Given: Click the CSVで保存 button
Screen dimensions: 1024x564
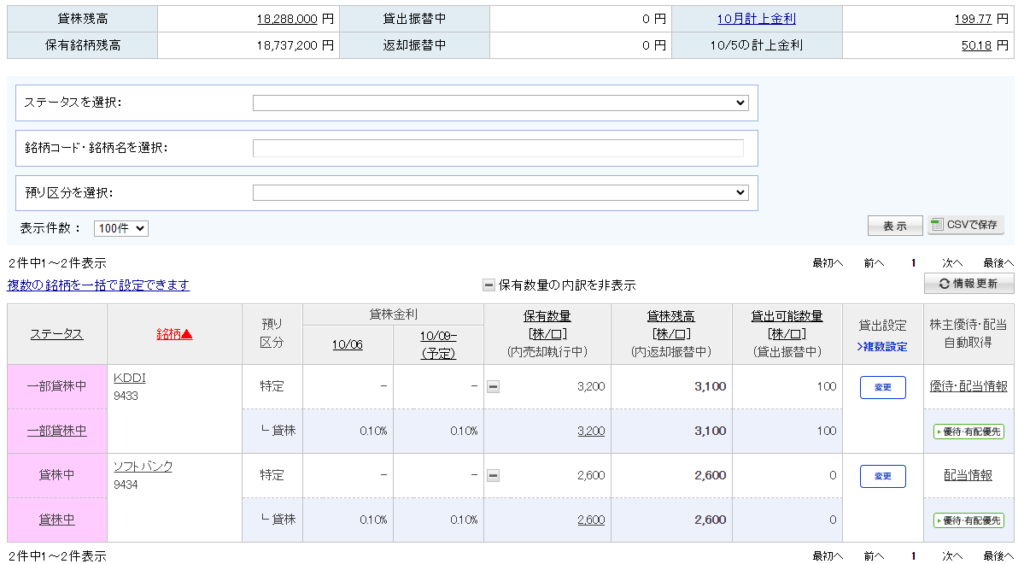Looking at the screenshot, I should [965, 226].
